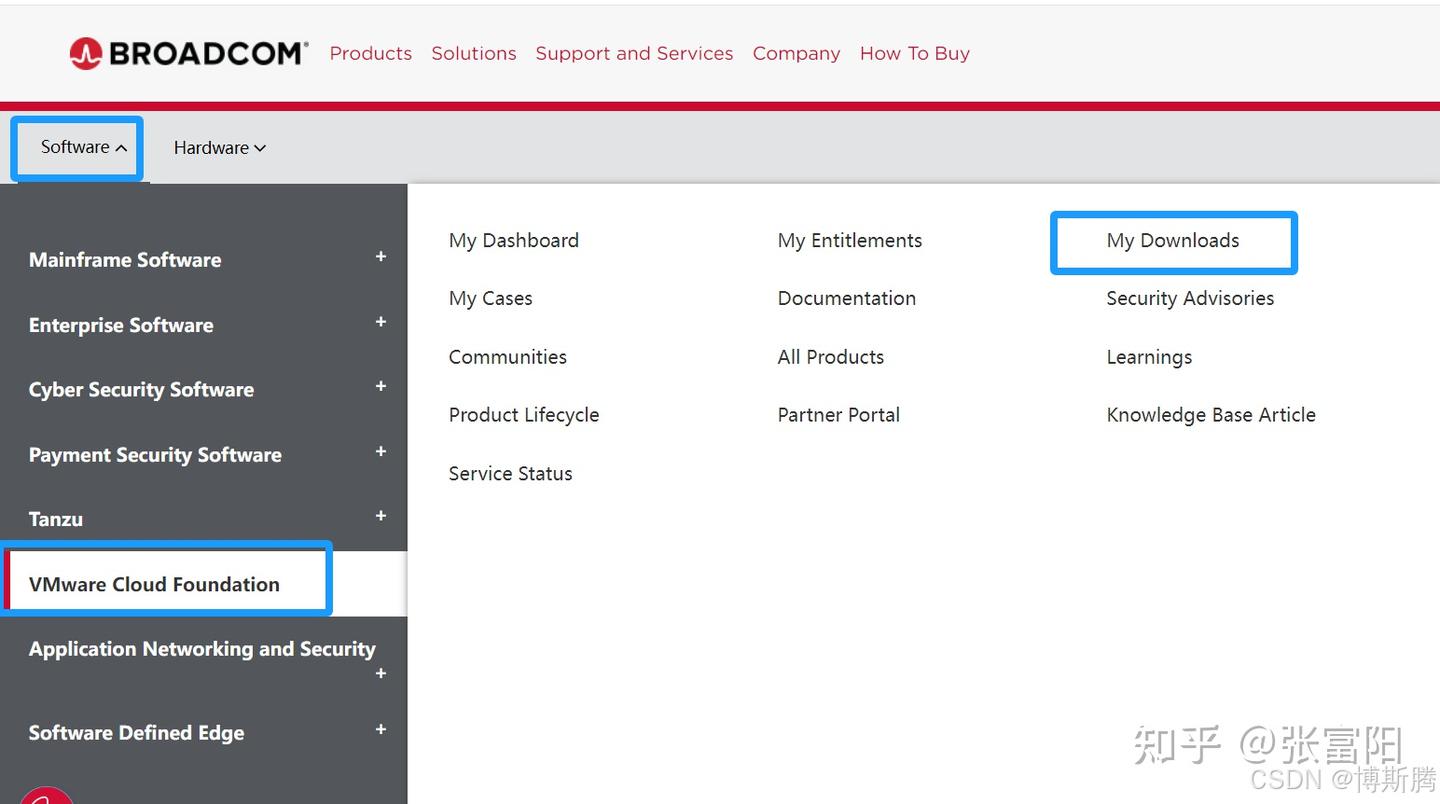
Task: Collapse the Software dropdown menu
Action: pyautogui.click(x=84, y=147)
